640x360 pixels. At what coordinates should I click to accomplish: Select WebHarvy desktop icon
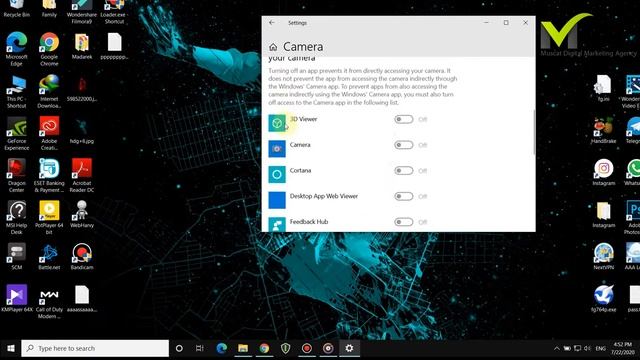tap(82, 214)
